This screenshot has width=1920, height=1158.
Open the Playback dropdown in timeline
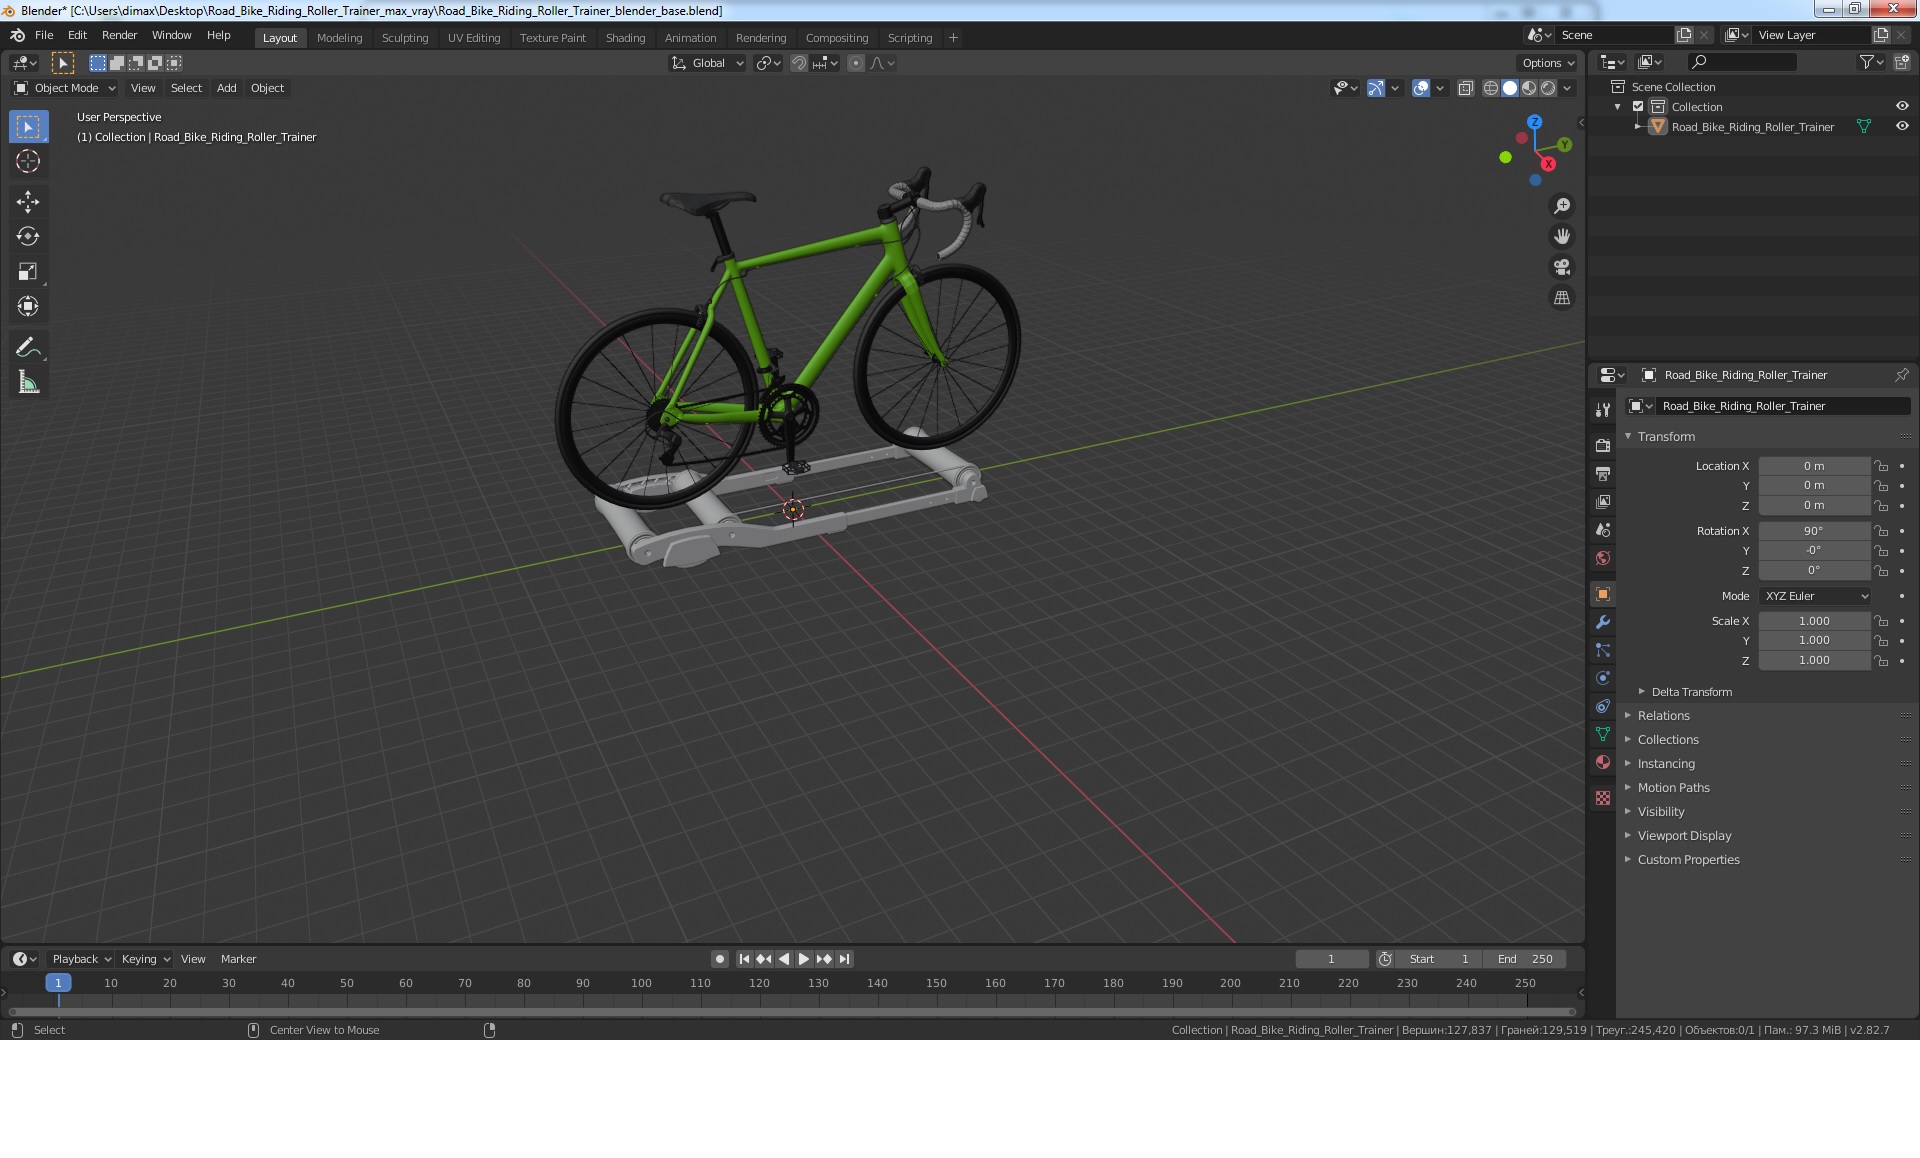click(x=81, y=959)
